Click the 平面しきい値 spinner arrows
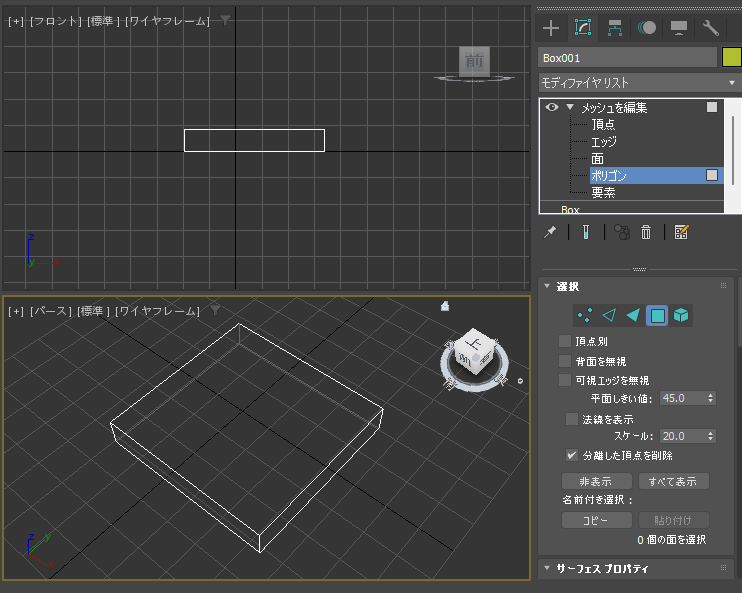742x593 pixels. click(x=710, y=398)
